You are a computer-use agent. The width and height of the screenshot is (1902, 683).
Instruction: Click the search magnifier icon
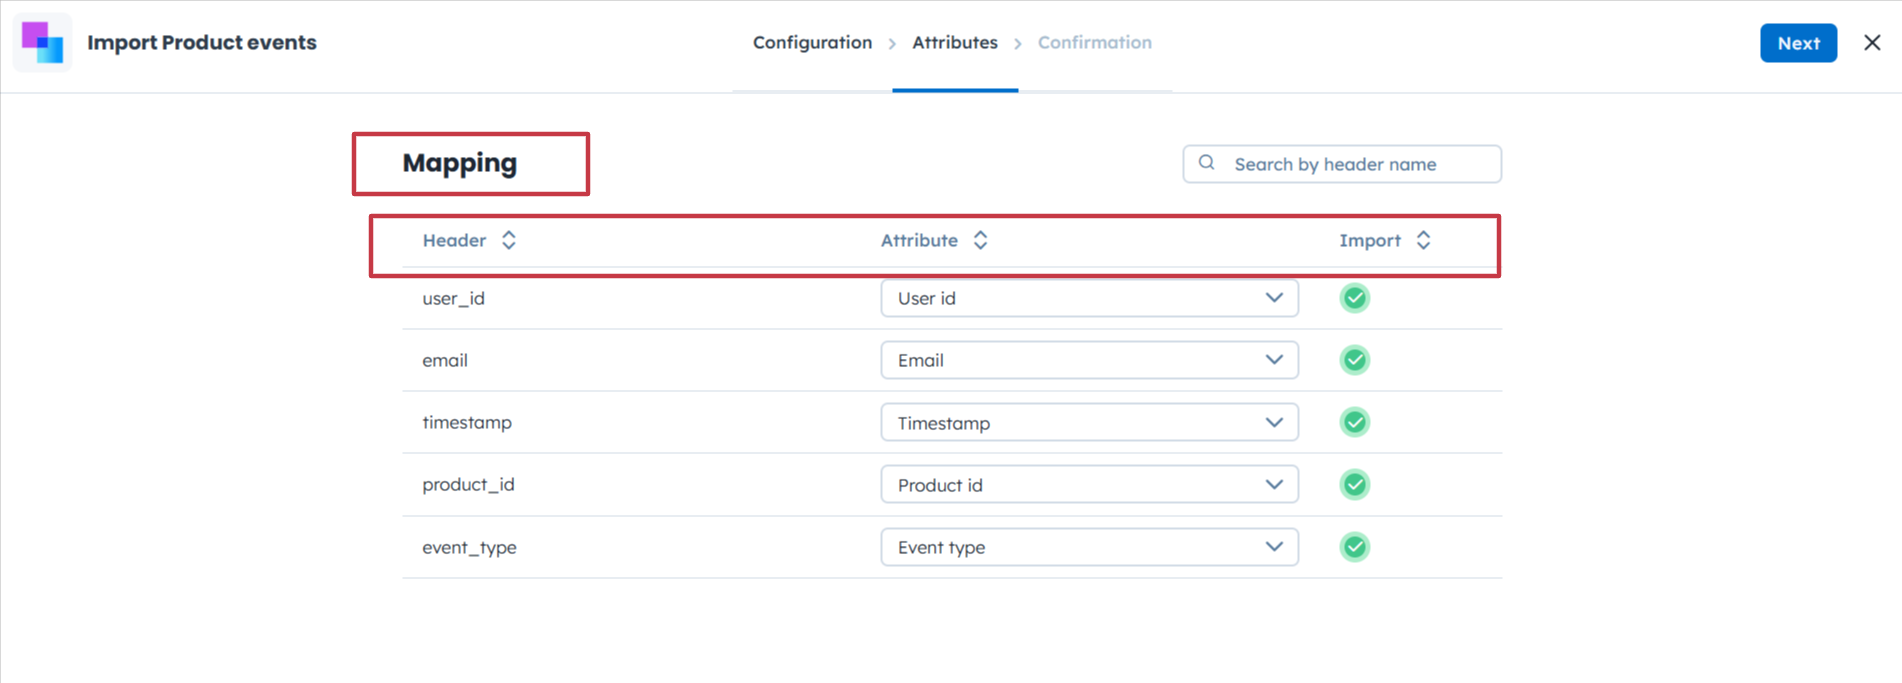(x=1207, y=163)
